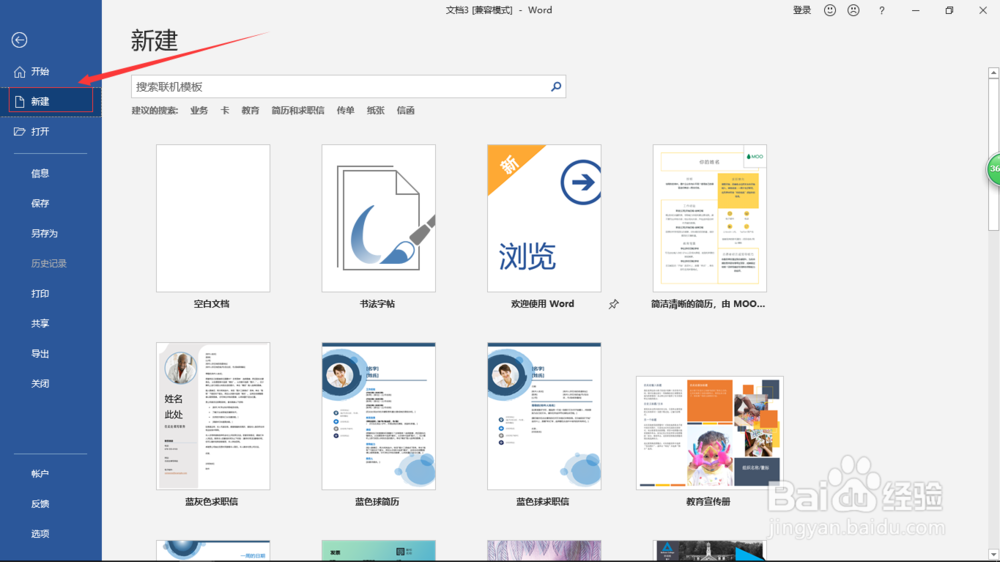Open 共享 in the sidebar
This screenshot has height=562, width=1000.
tap(40, 323)
